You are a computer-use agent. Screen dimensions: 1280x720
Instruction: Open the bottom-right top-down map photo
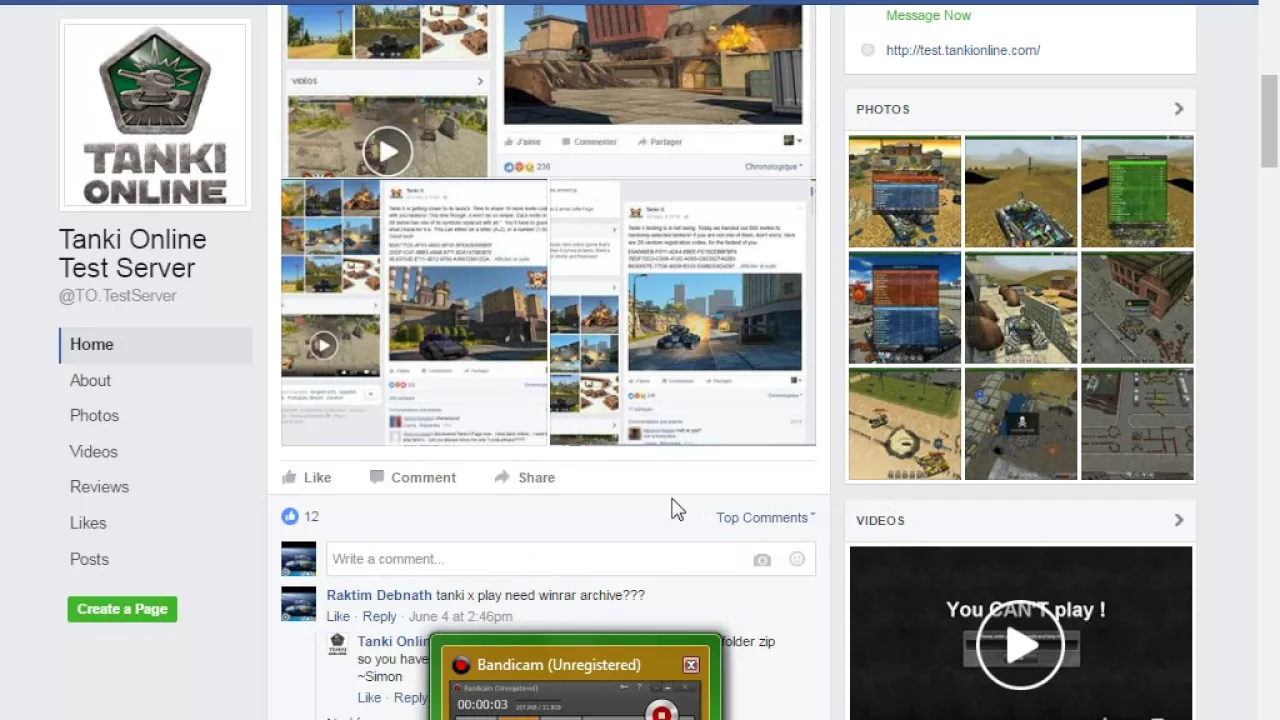[x=1137, y=424]
